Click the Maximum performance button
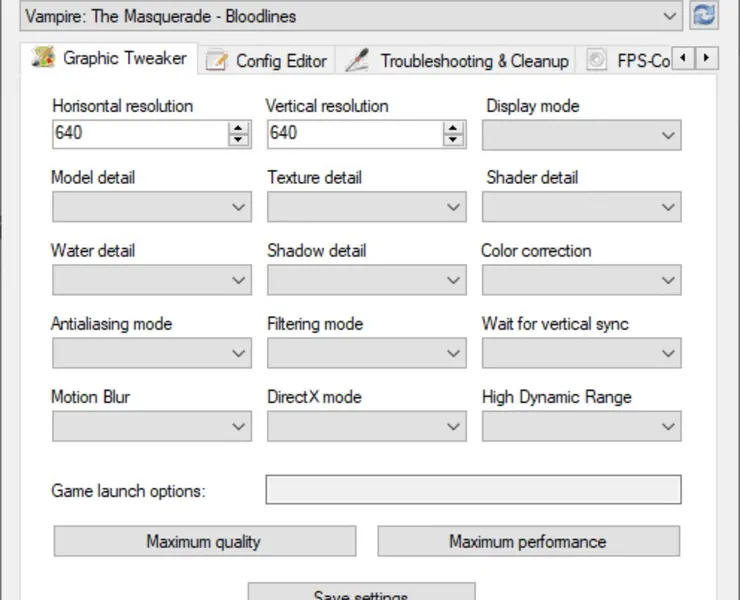The height and width of the screenshot is (600, 740). click(x=529, y=541)
